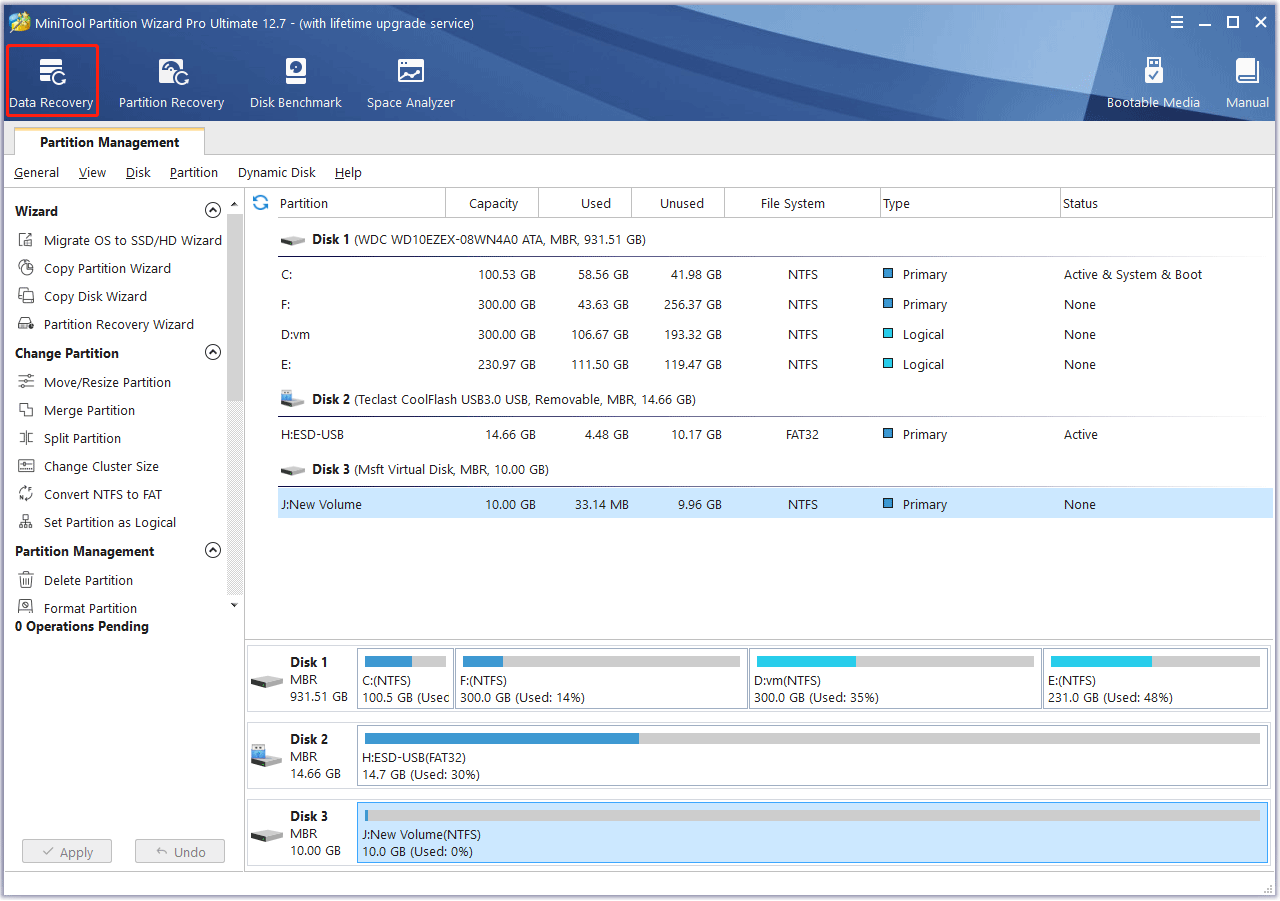Click sidebar scroll up arrow
This screenshot has height=901, width=1280.
pos(235,203)
